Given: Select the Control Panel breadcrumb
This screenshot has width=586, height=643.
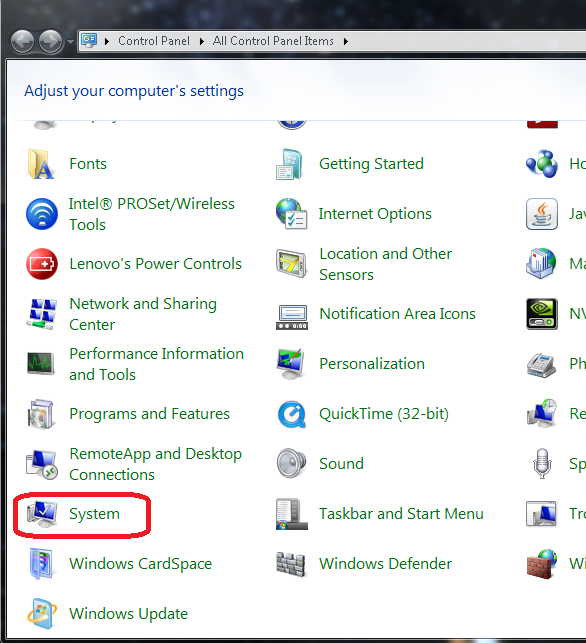Looking at the screenshot, I should pyautogui.click(x=154, y=41).
